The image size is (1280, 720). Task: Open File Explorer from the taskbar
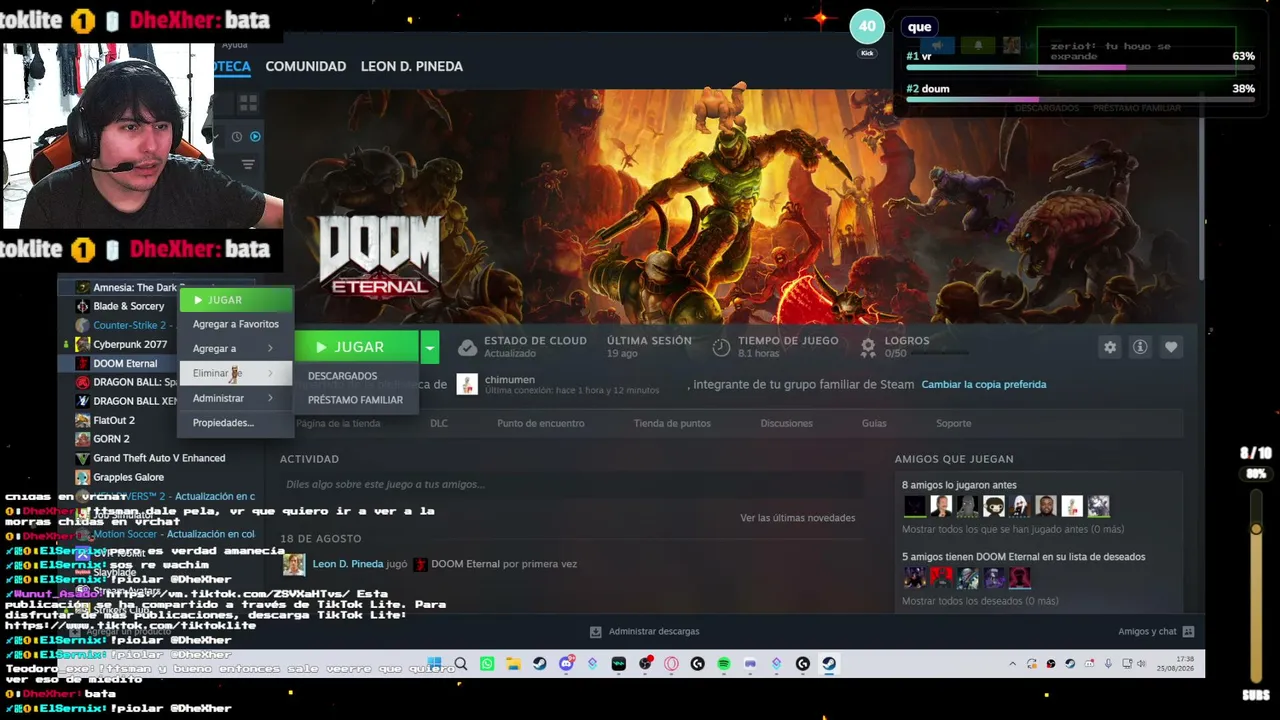click(x=513, y=664)
